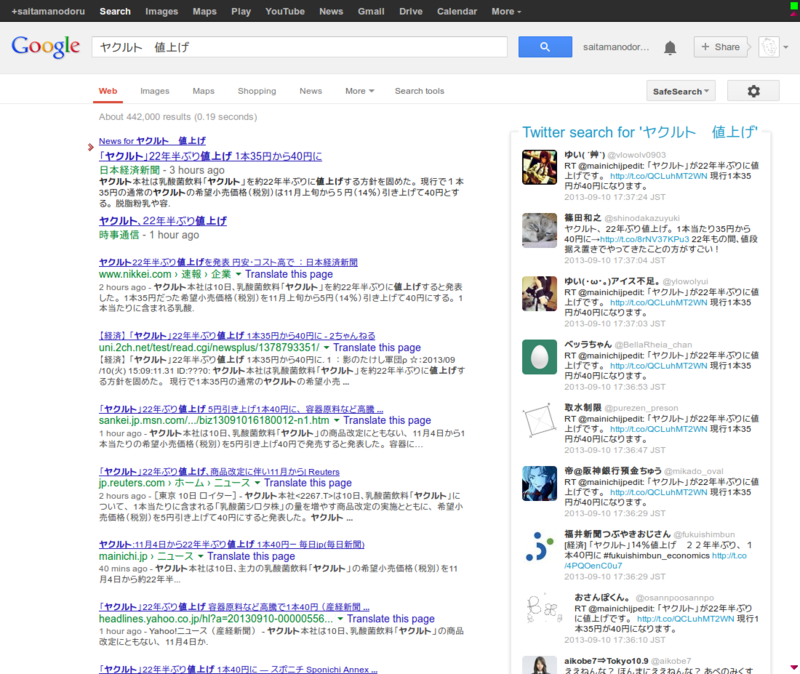
Task: Click username @aikobe7 in tweet list
Action: (x=671, y=661)
